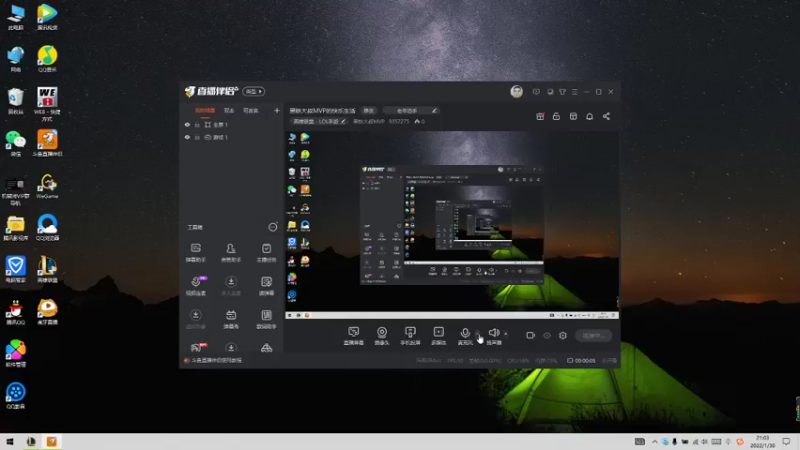Viewport: 800px width, 450px height.
Task: Open the taskbar clock and date
Action: tap(762, 442)
